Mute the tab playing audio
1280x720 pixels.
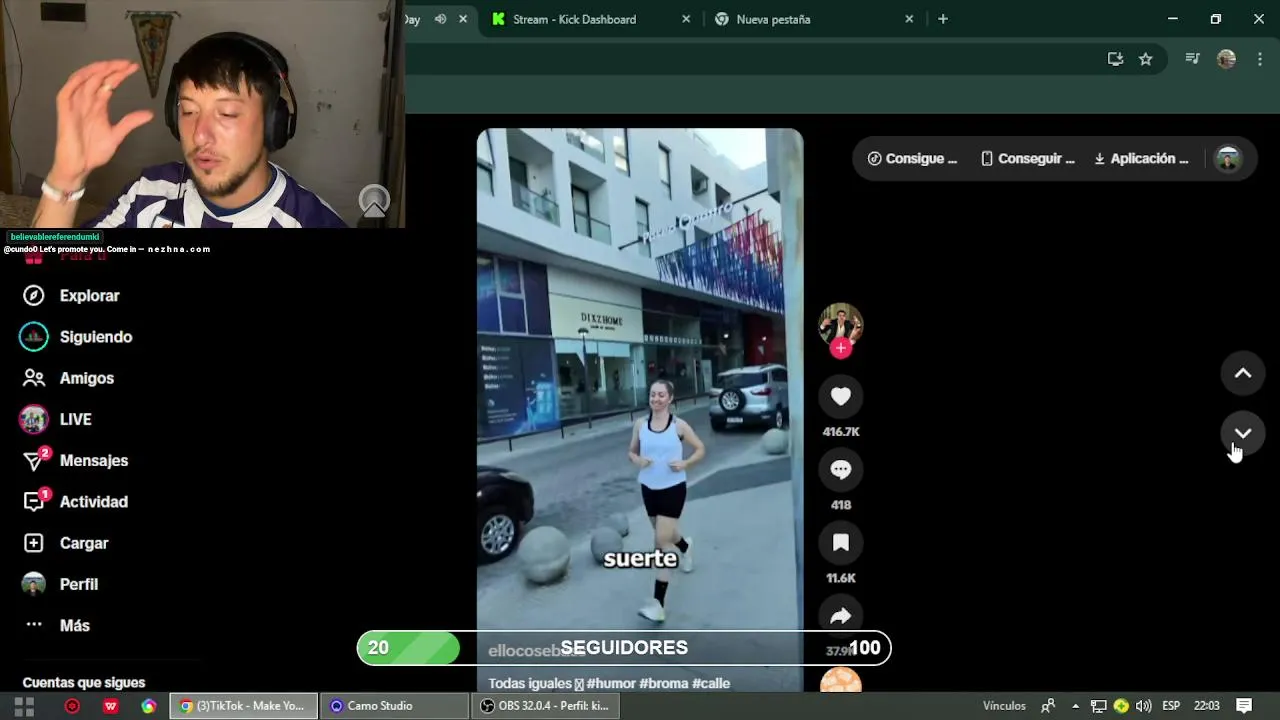[440, 19]
